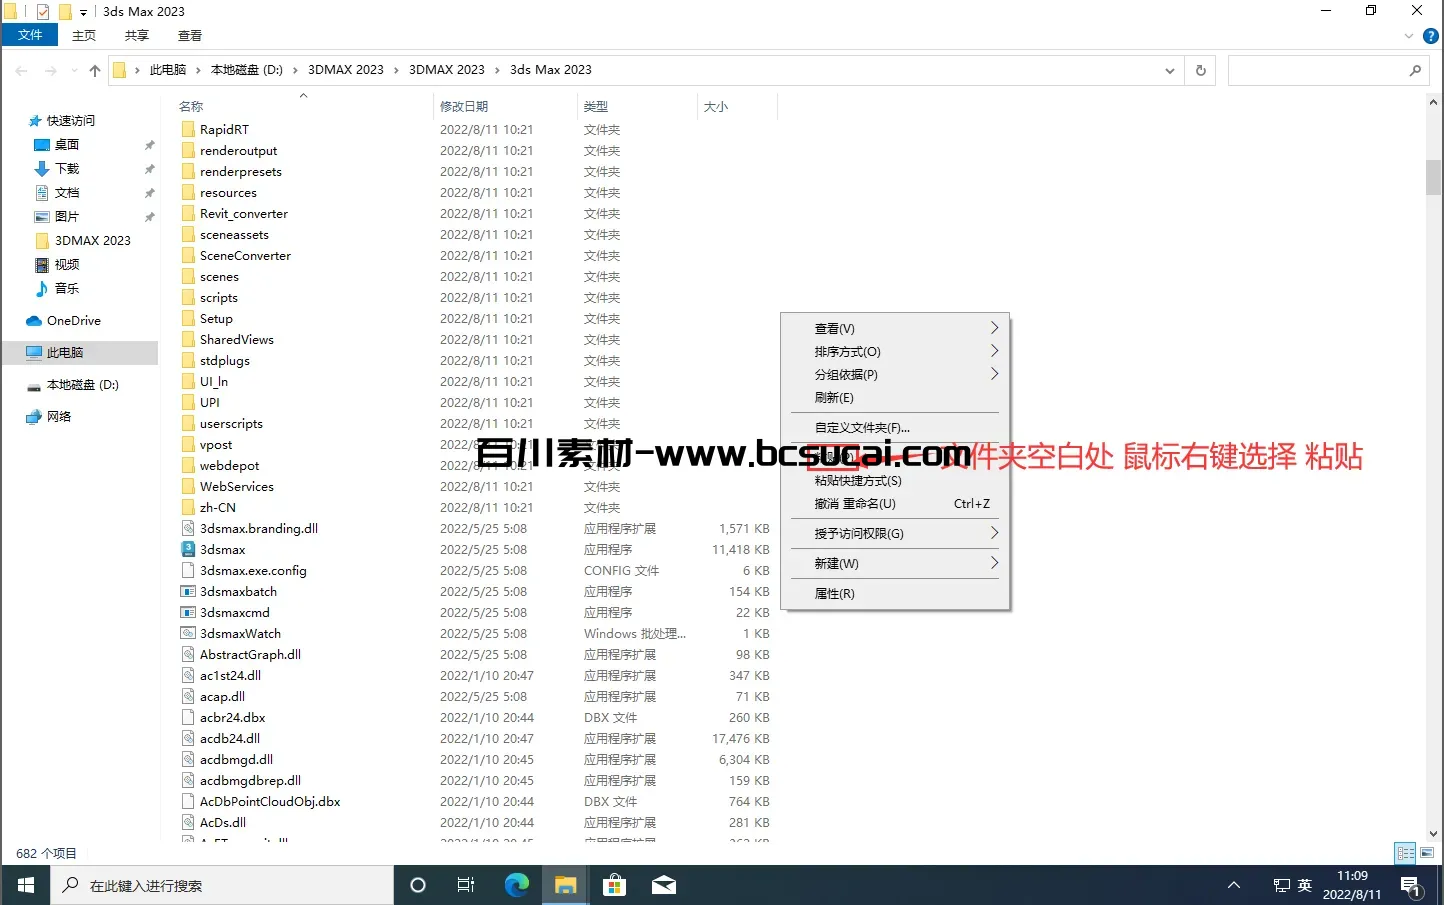Screen dimensions: 1444x905
Task: Expand the 排序方式(O) submenu arrow
Action: (994, 351)
